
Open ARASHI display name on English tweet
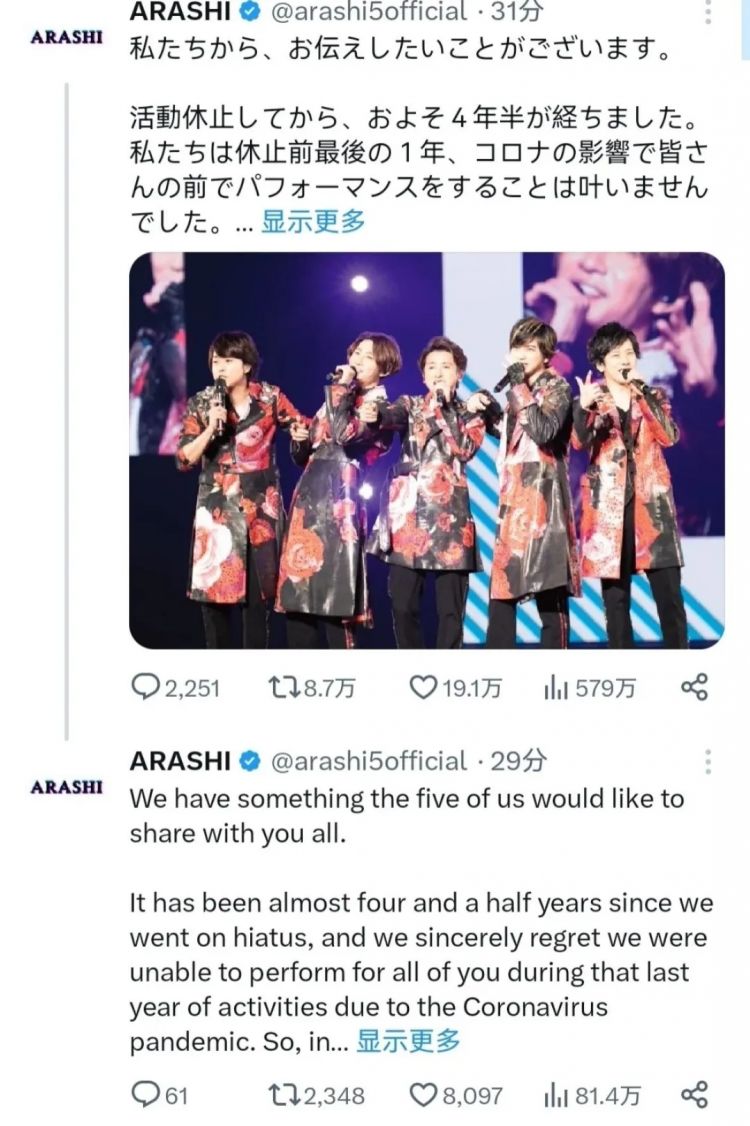[180, 761]
